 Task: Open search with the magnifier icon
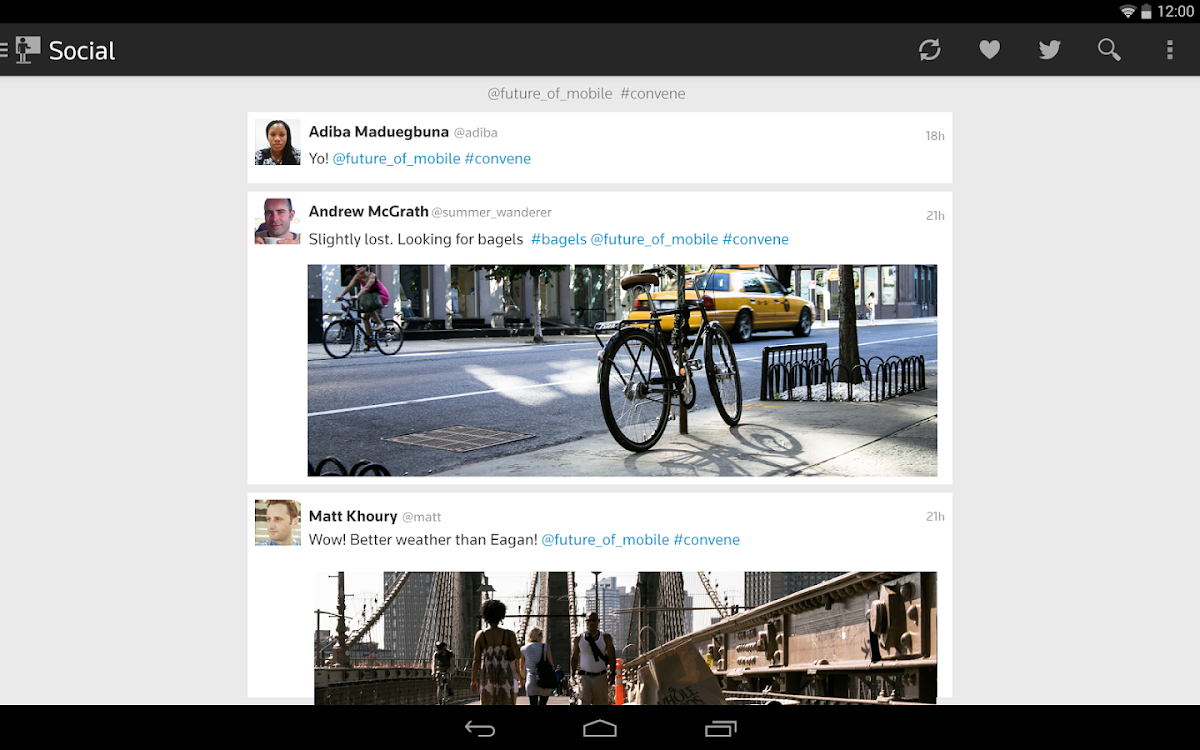coord(1109,50)
